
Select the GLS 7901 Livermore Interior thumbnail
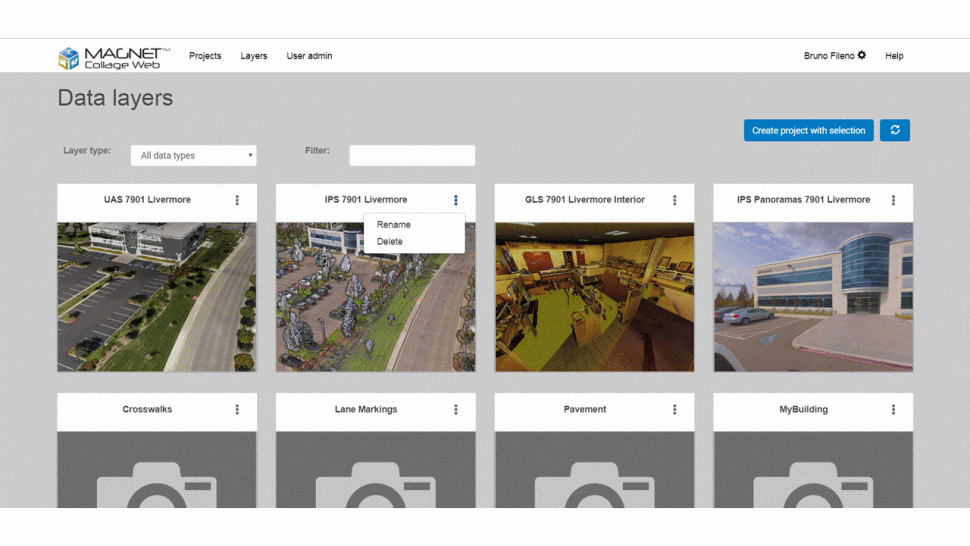[594, 297]
